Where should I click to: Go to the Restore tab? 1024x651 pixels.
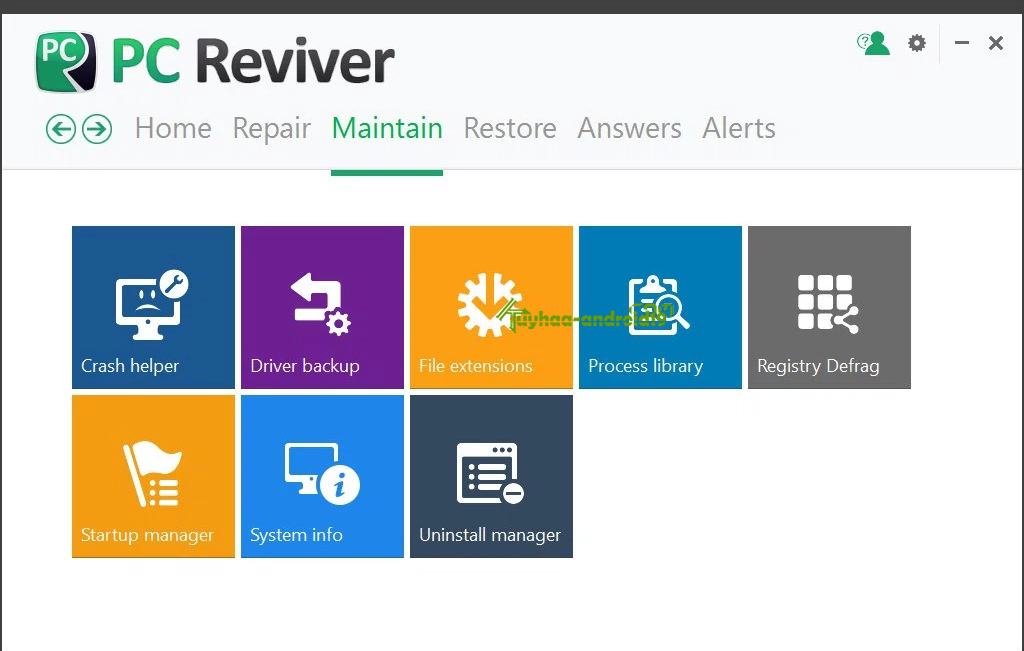[510, 128]
